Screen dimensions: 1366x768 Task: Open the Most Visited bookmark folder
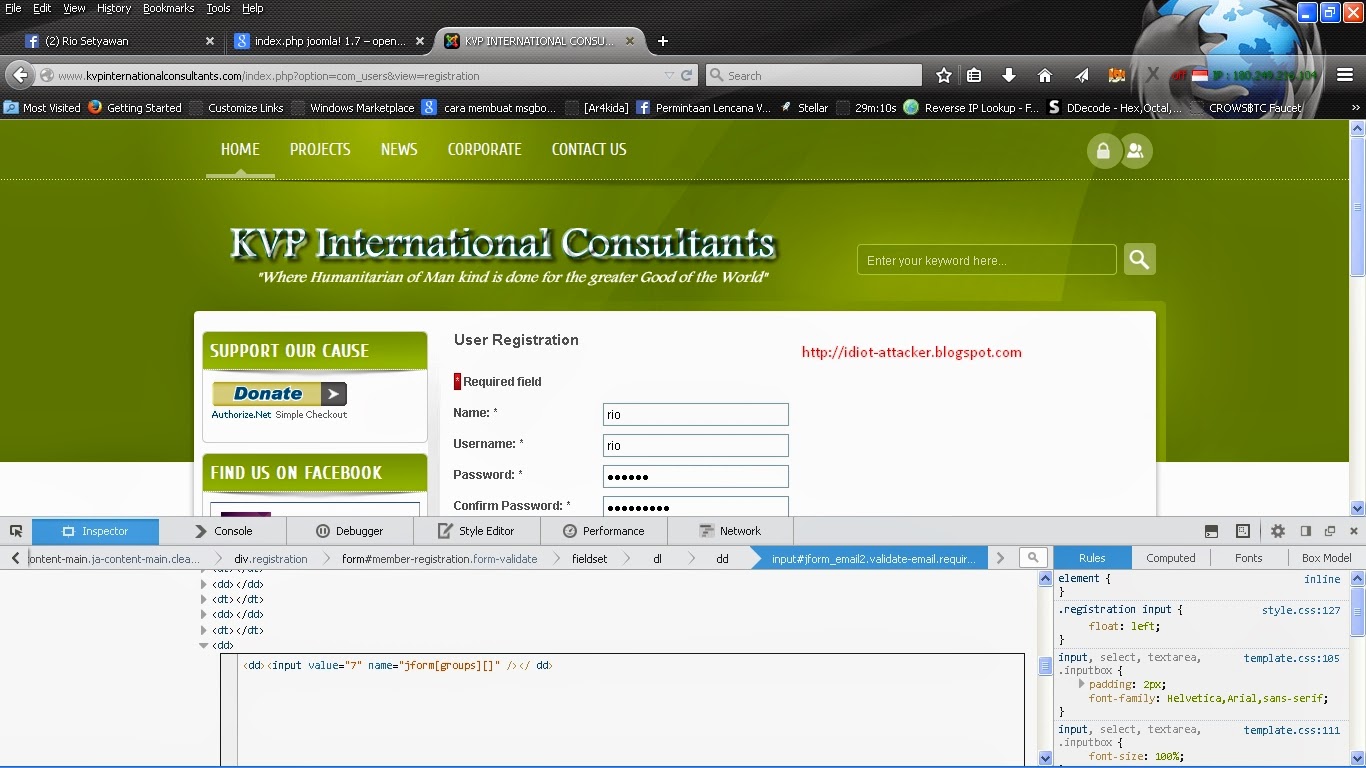click(x=42, y=107)
